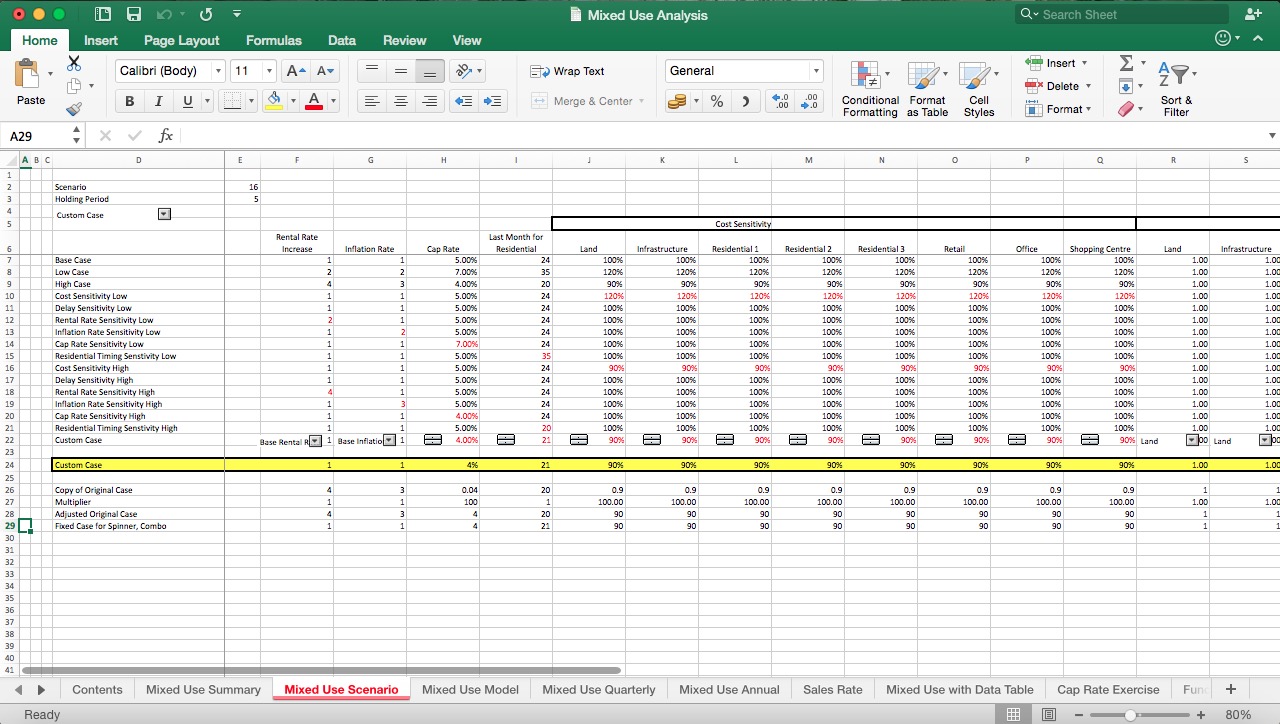The height and width of the screenshot is (724, 1280).
Task: Decrease font size with small A
Action: tap(325, 71)
